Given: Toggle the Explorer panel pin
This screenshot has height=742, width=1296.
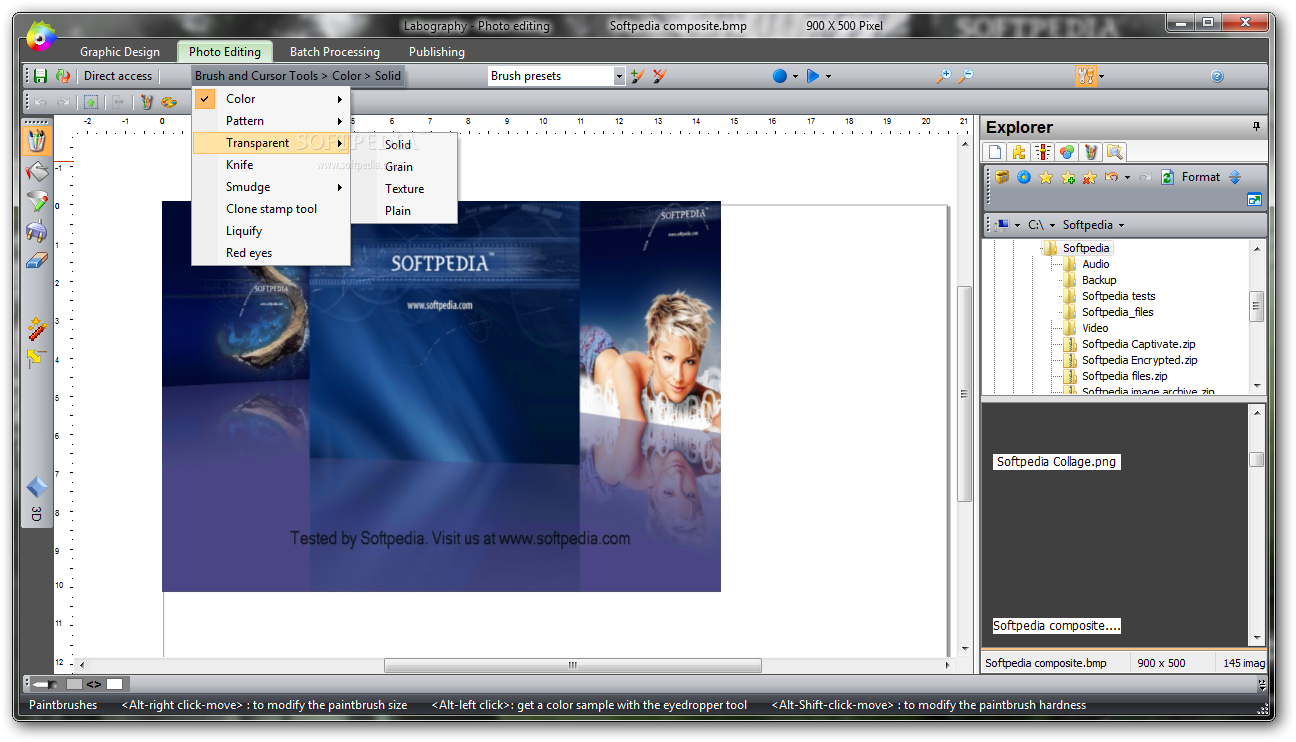Looking at the screenshot, I should point(1256,127).
